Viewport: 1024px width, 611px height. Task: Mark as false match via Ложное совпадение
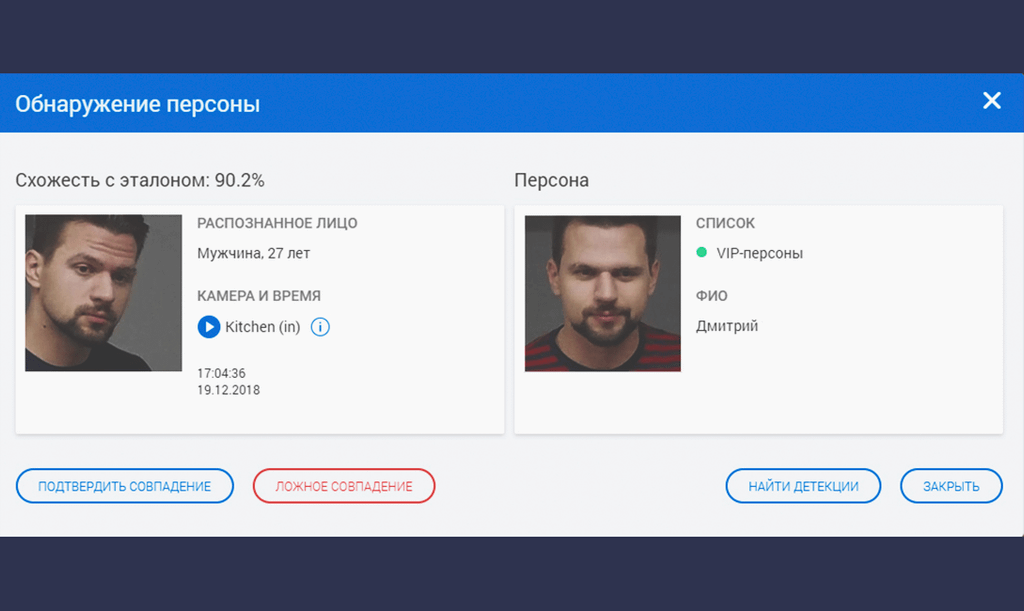[344, 486]
